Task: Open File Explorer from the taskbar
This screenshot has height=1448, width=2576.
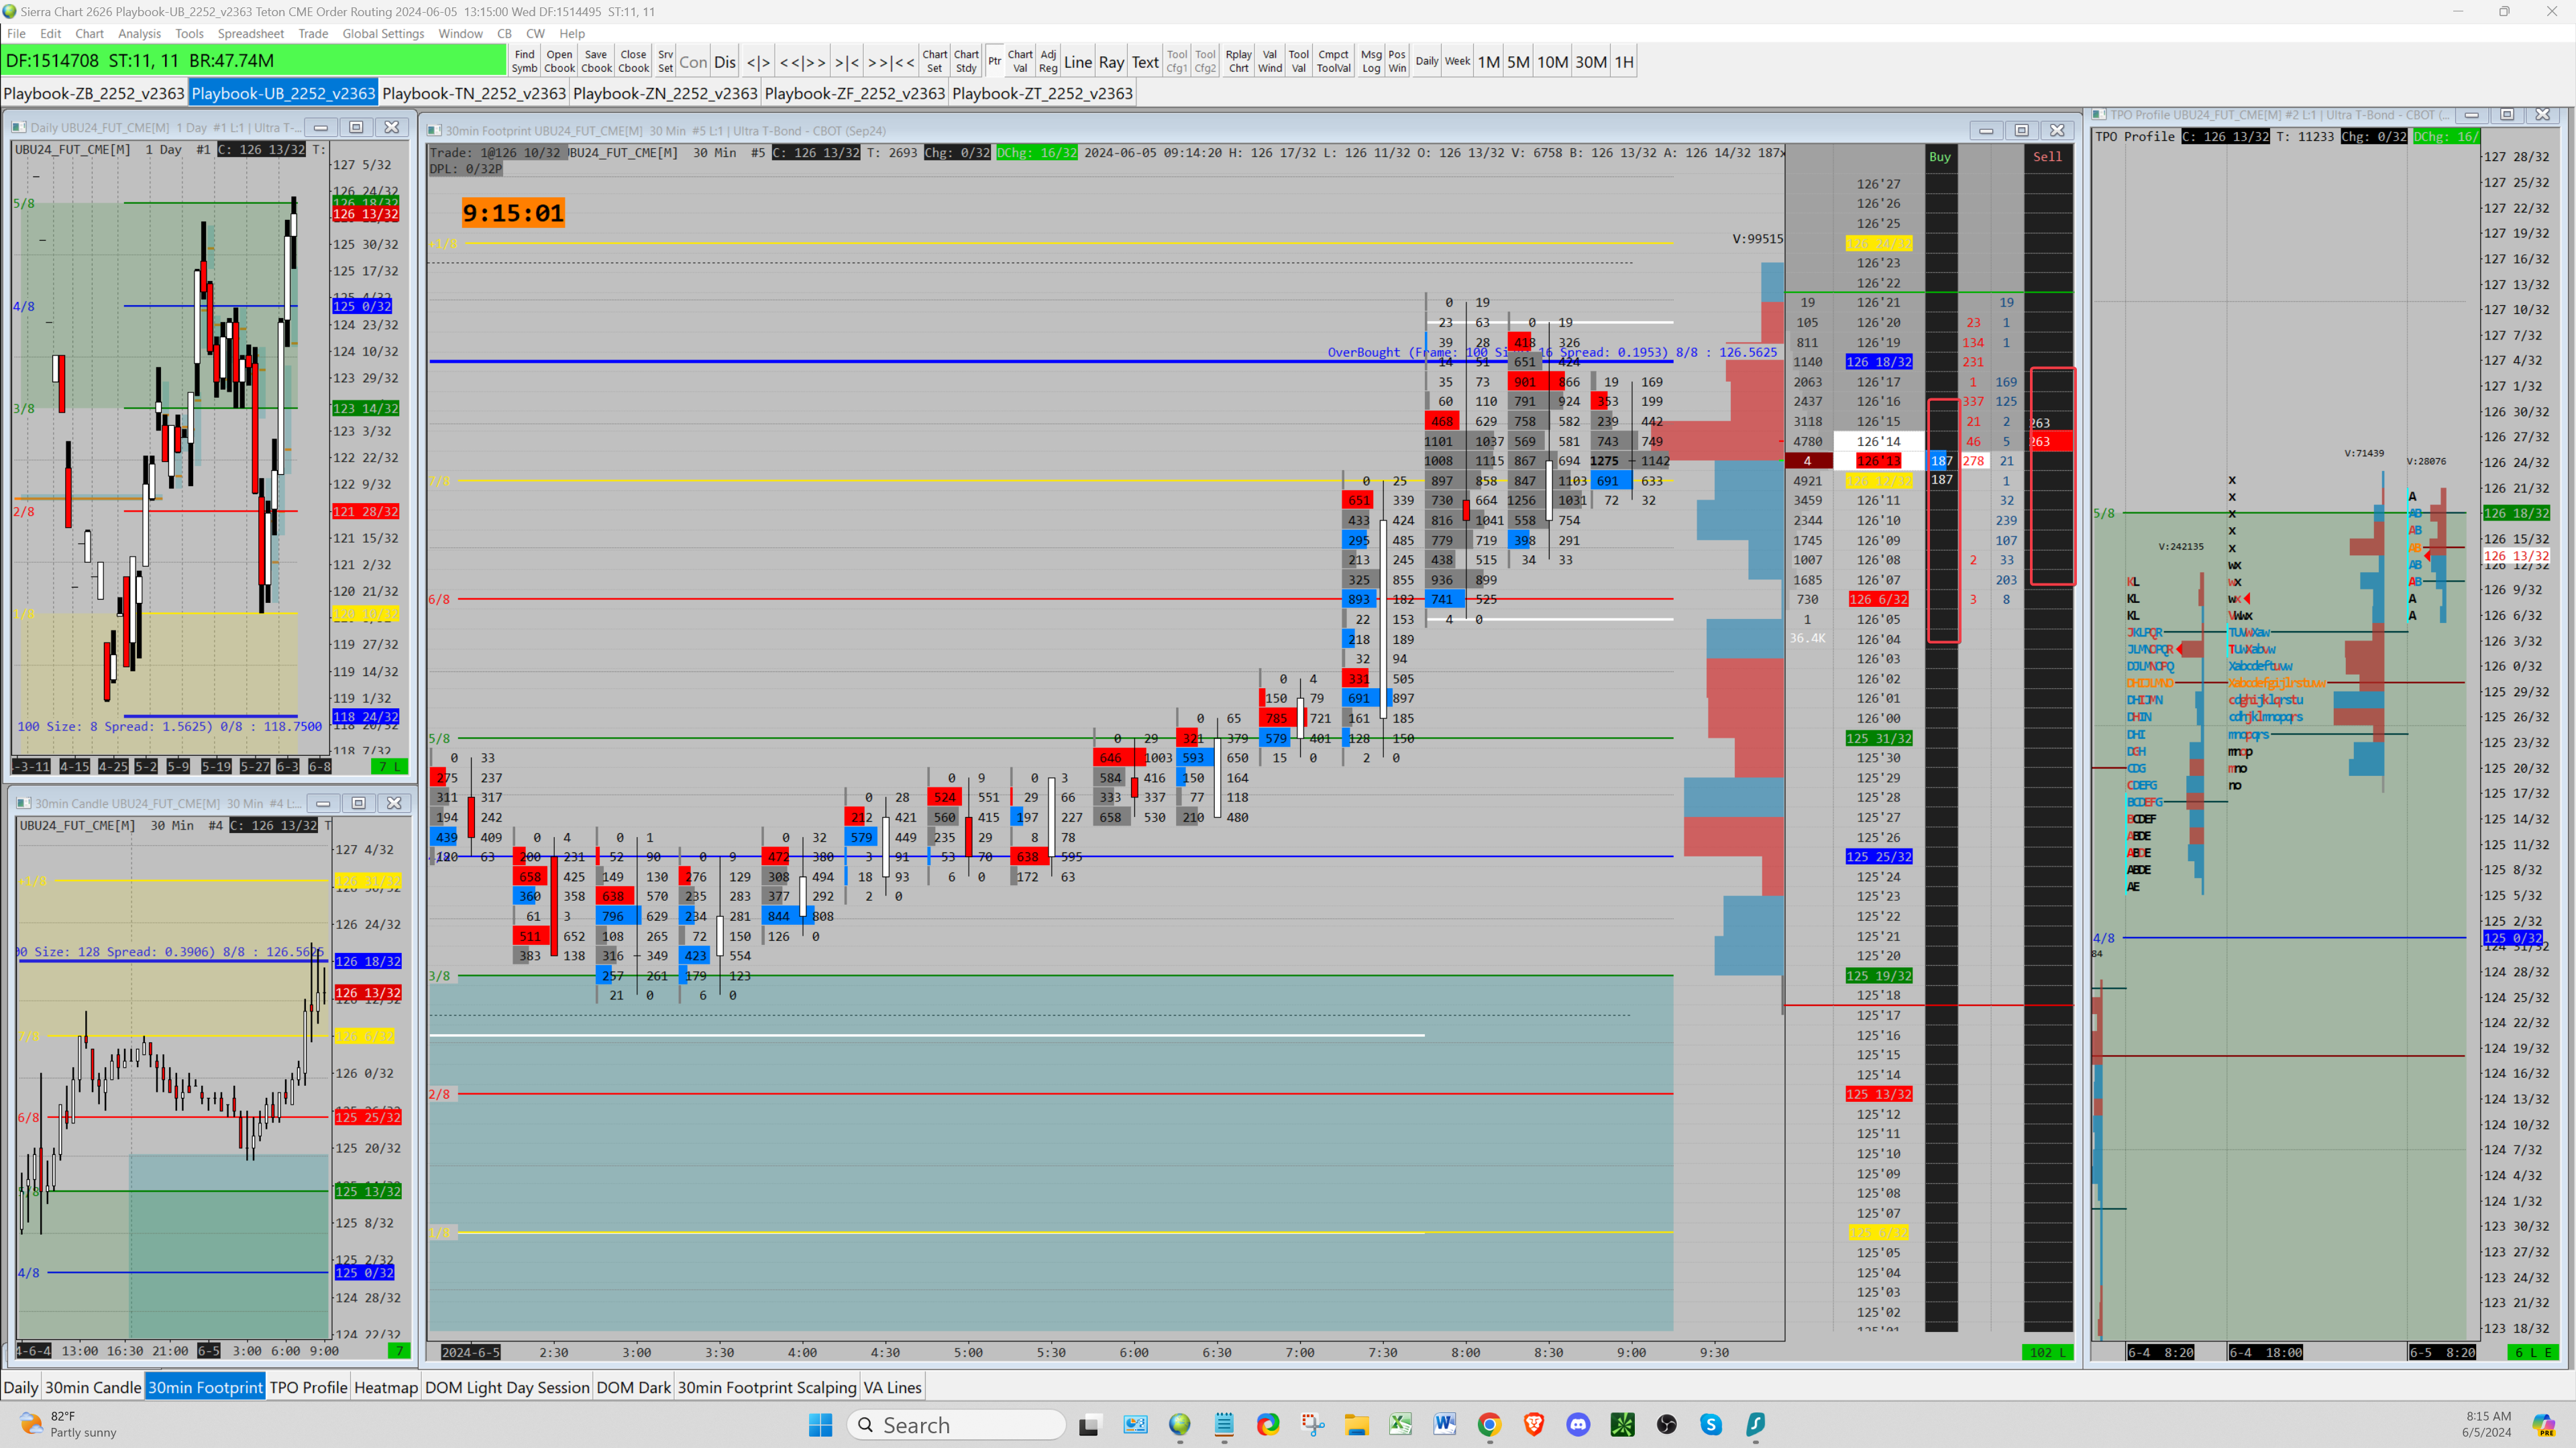Action: coord(1356,1424)
